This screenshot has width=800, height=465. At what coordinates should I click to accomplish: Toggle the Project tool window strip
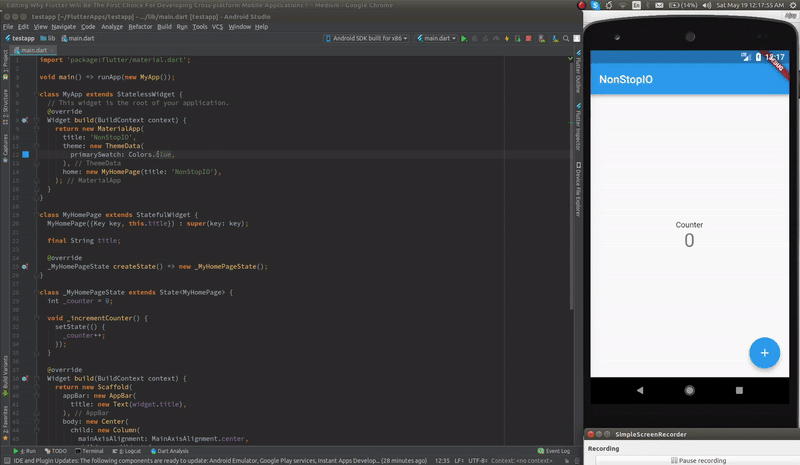[4, 59]
